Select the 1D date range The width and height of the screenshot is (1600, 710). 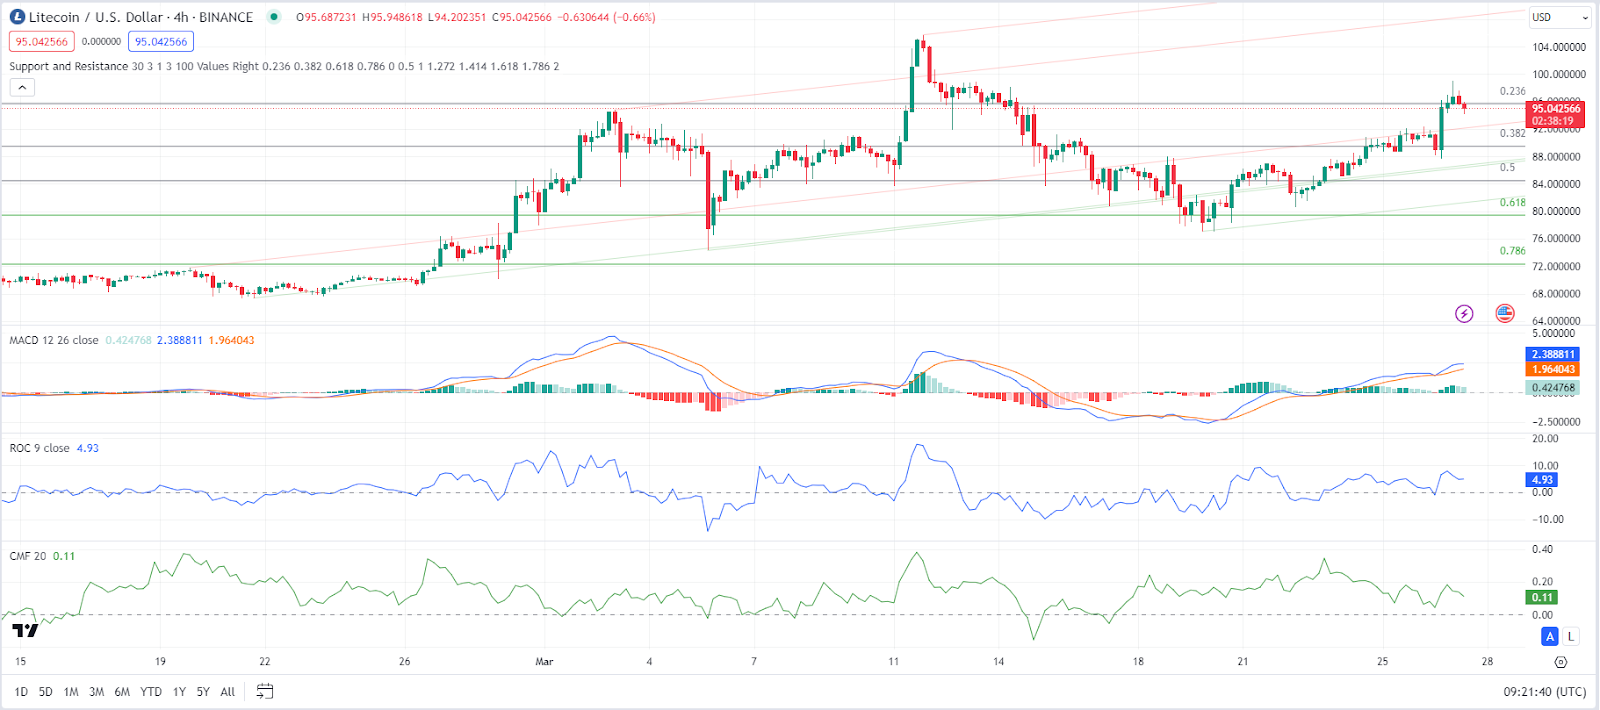tap(21, 691)
